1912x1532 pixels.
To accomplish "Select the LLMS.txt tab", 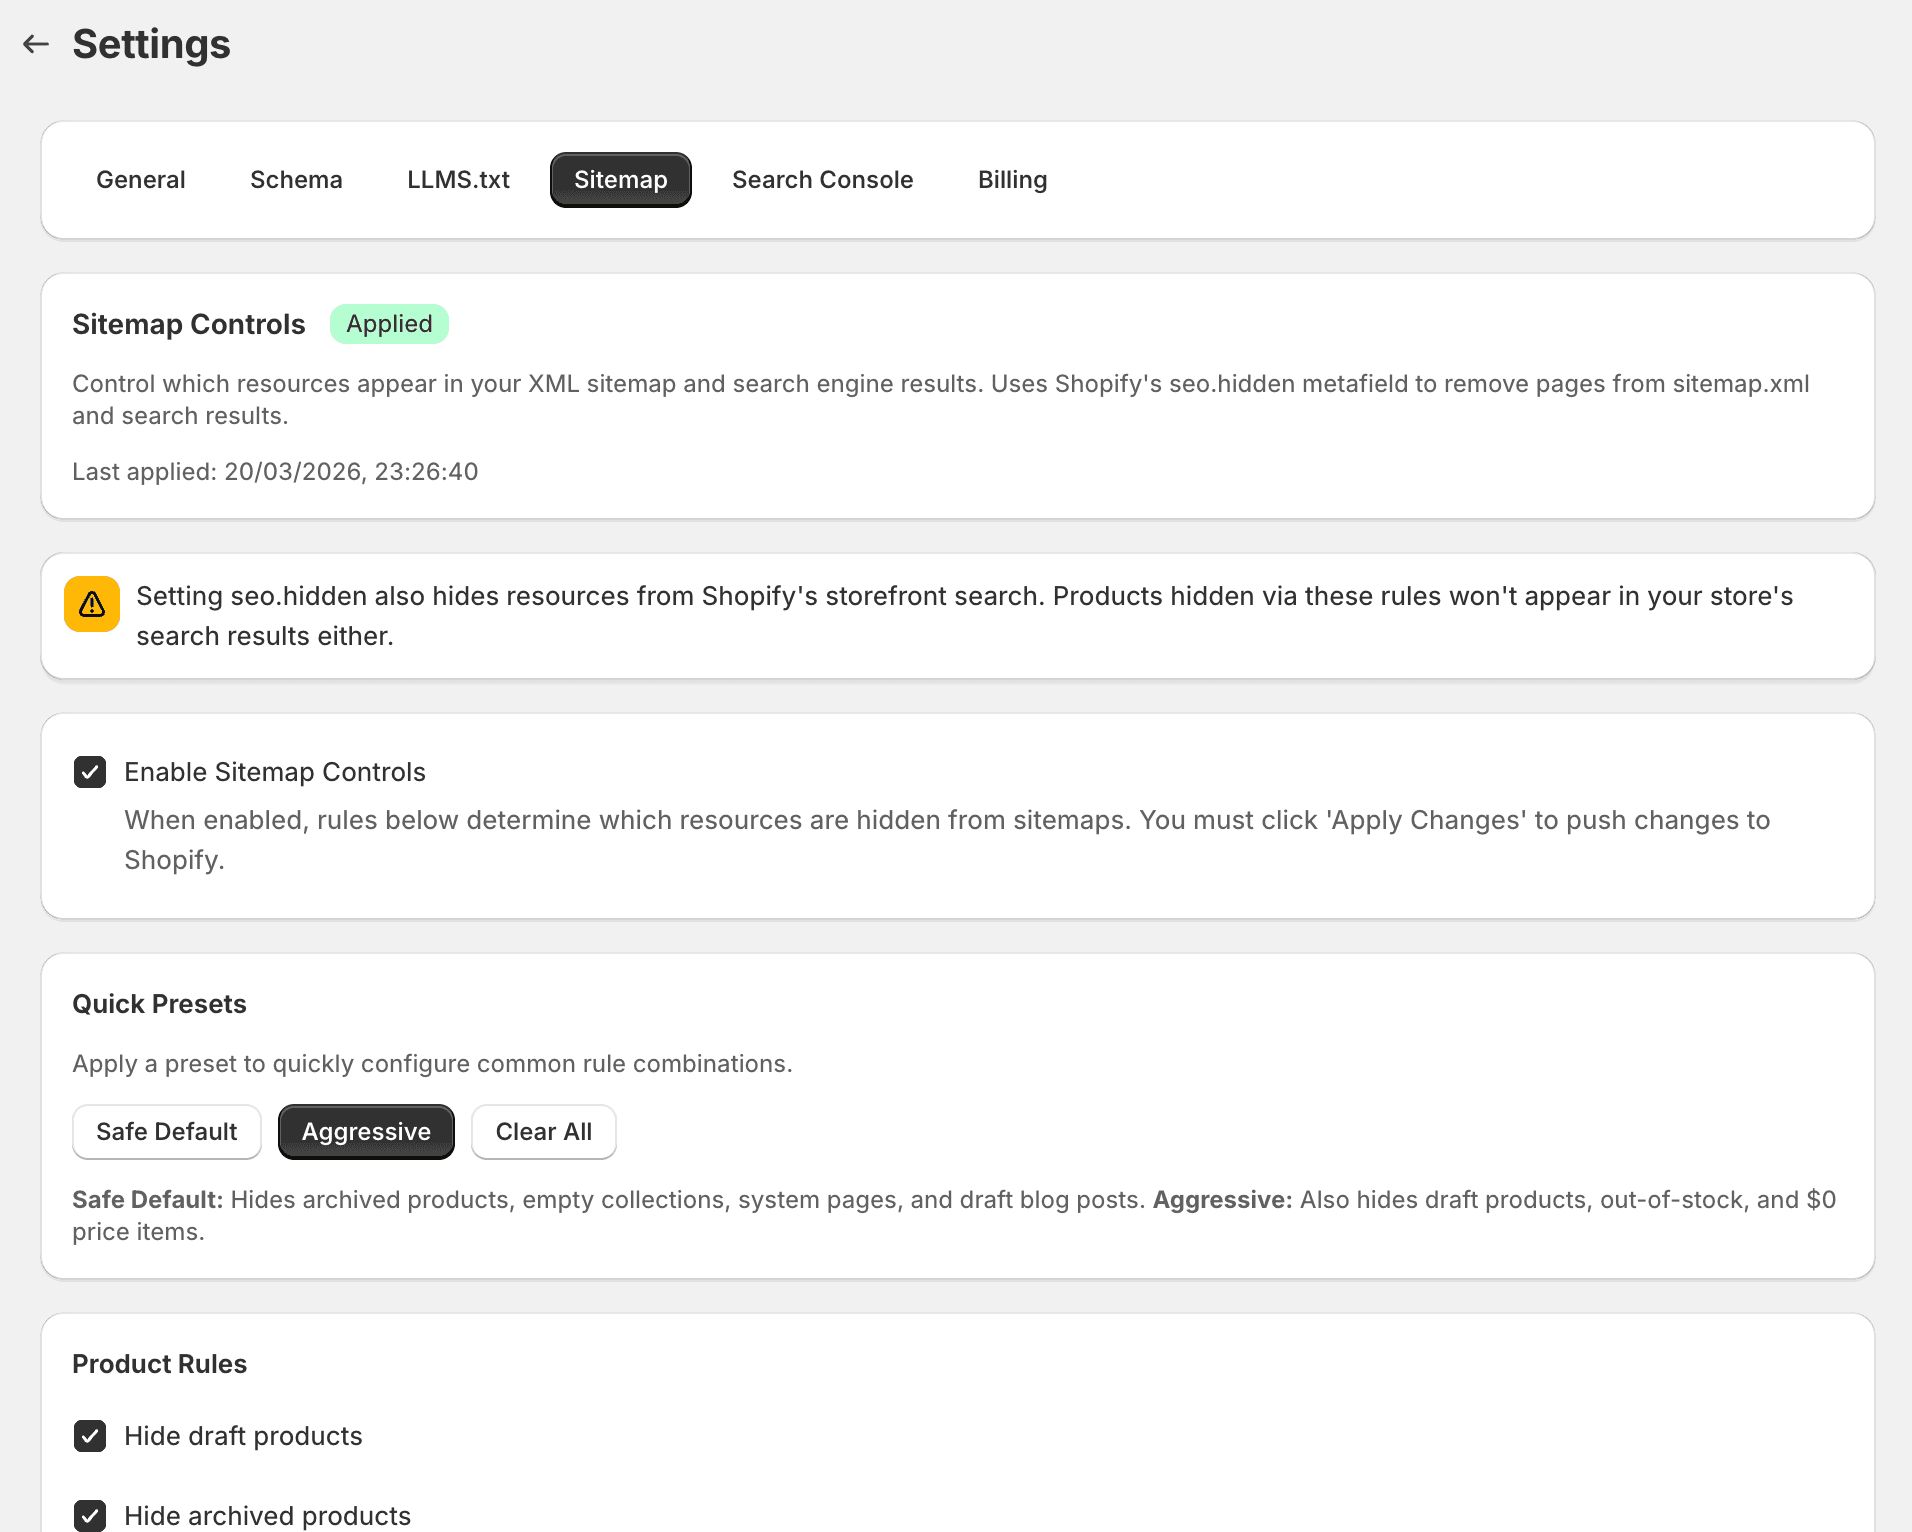I will pyautogui.click(x=457, y=180).
